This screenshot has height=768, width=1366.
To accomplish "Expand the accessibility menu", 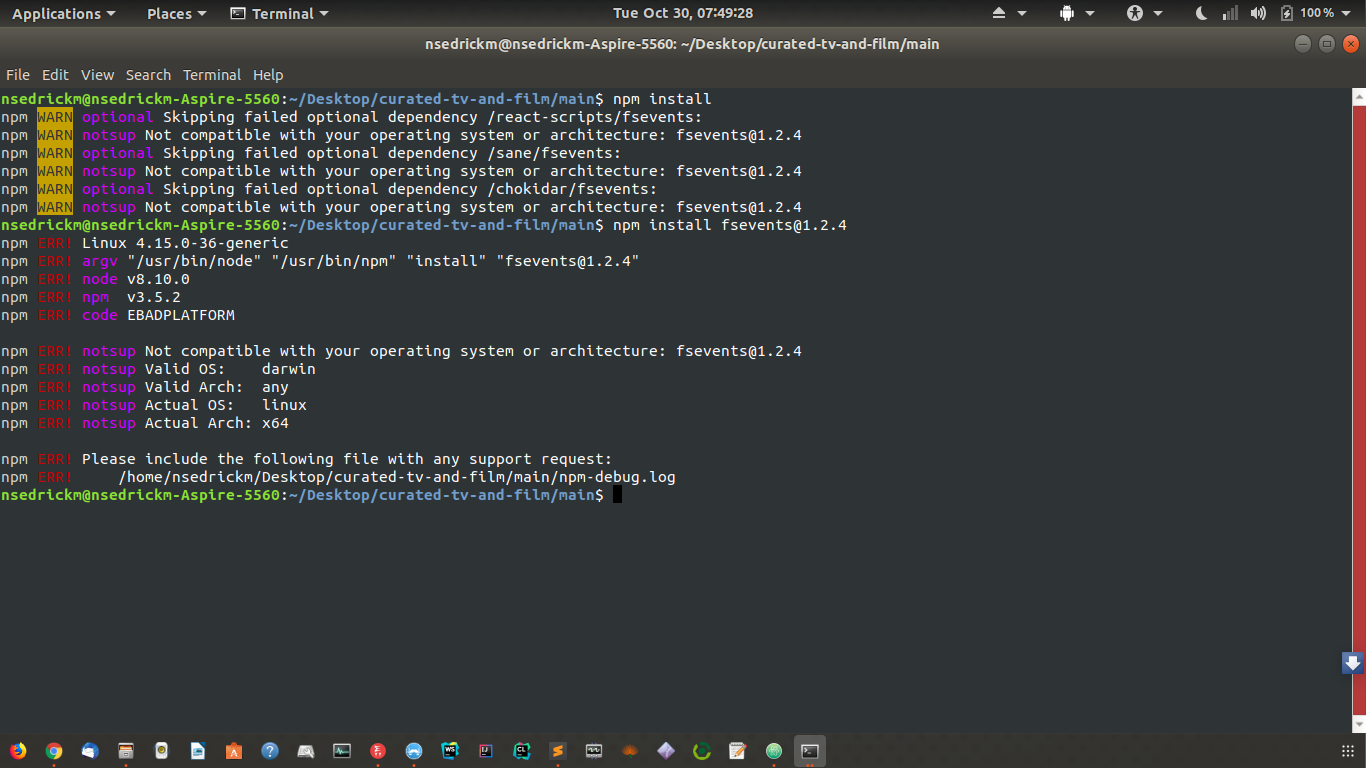I will 1145,13.
